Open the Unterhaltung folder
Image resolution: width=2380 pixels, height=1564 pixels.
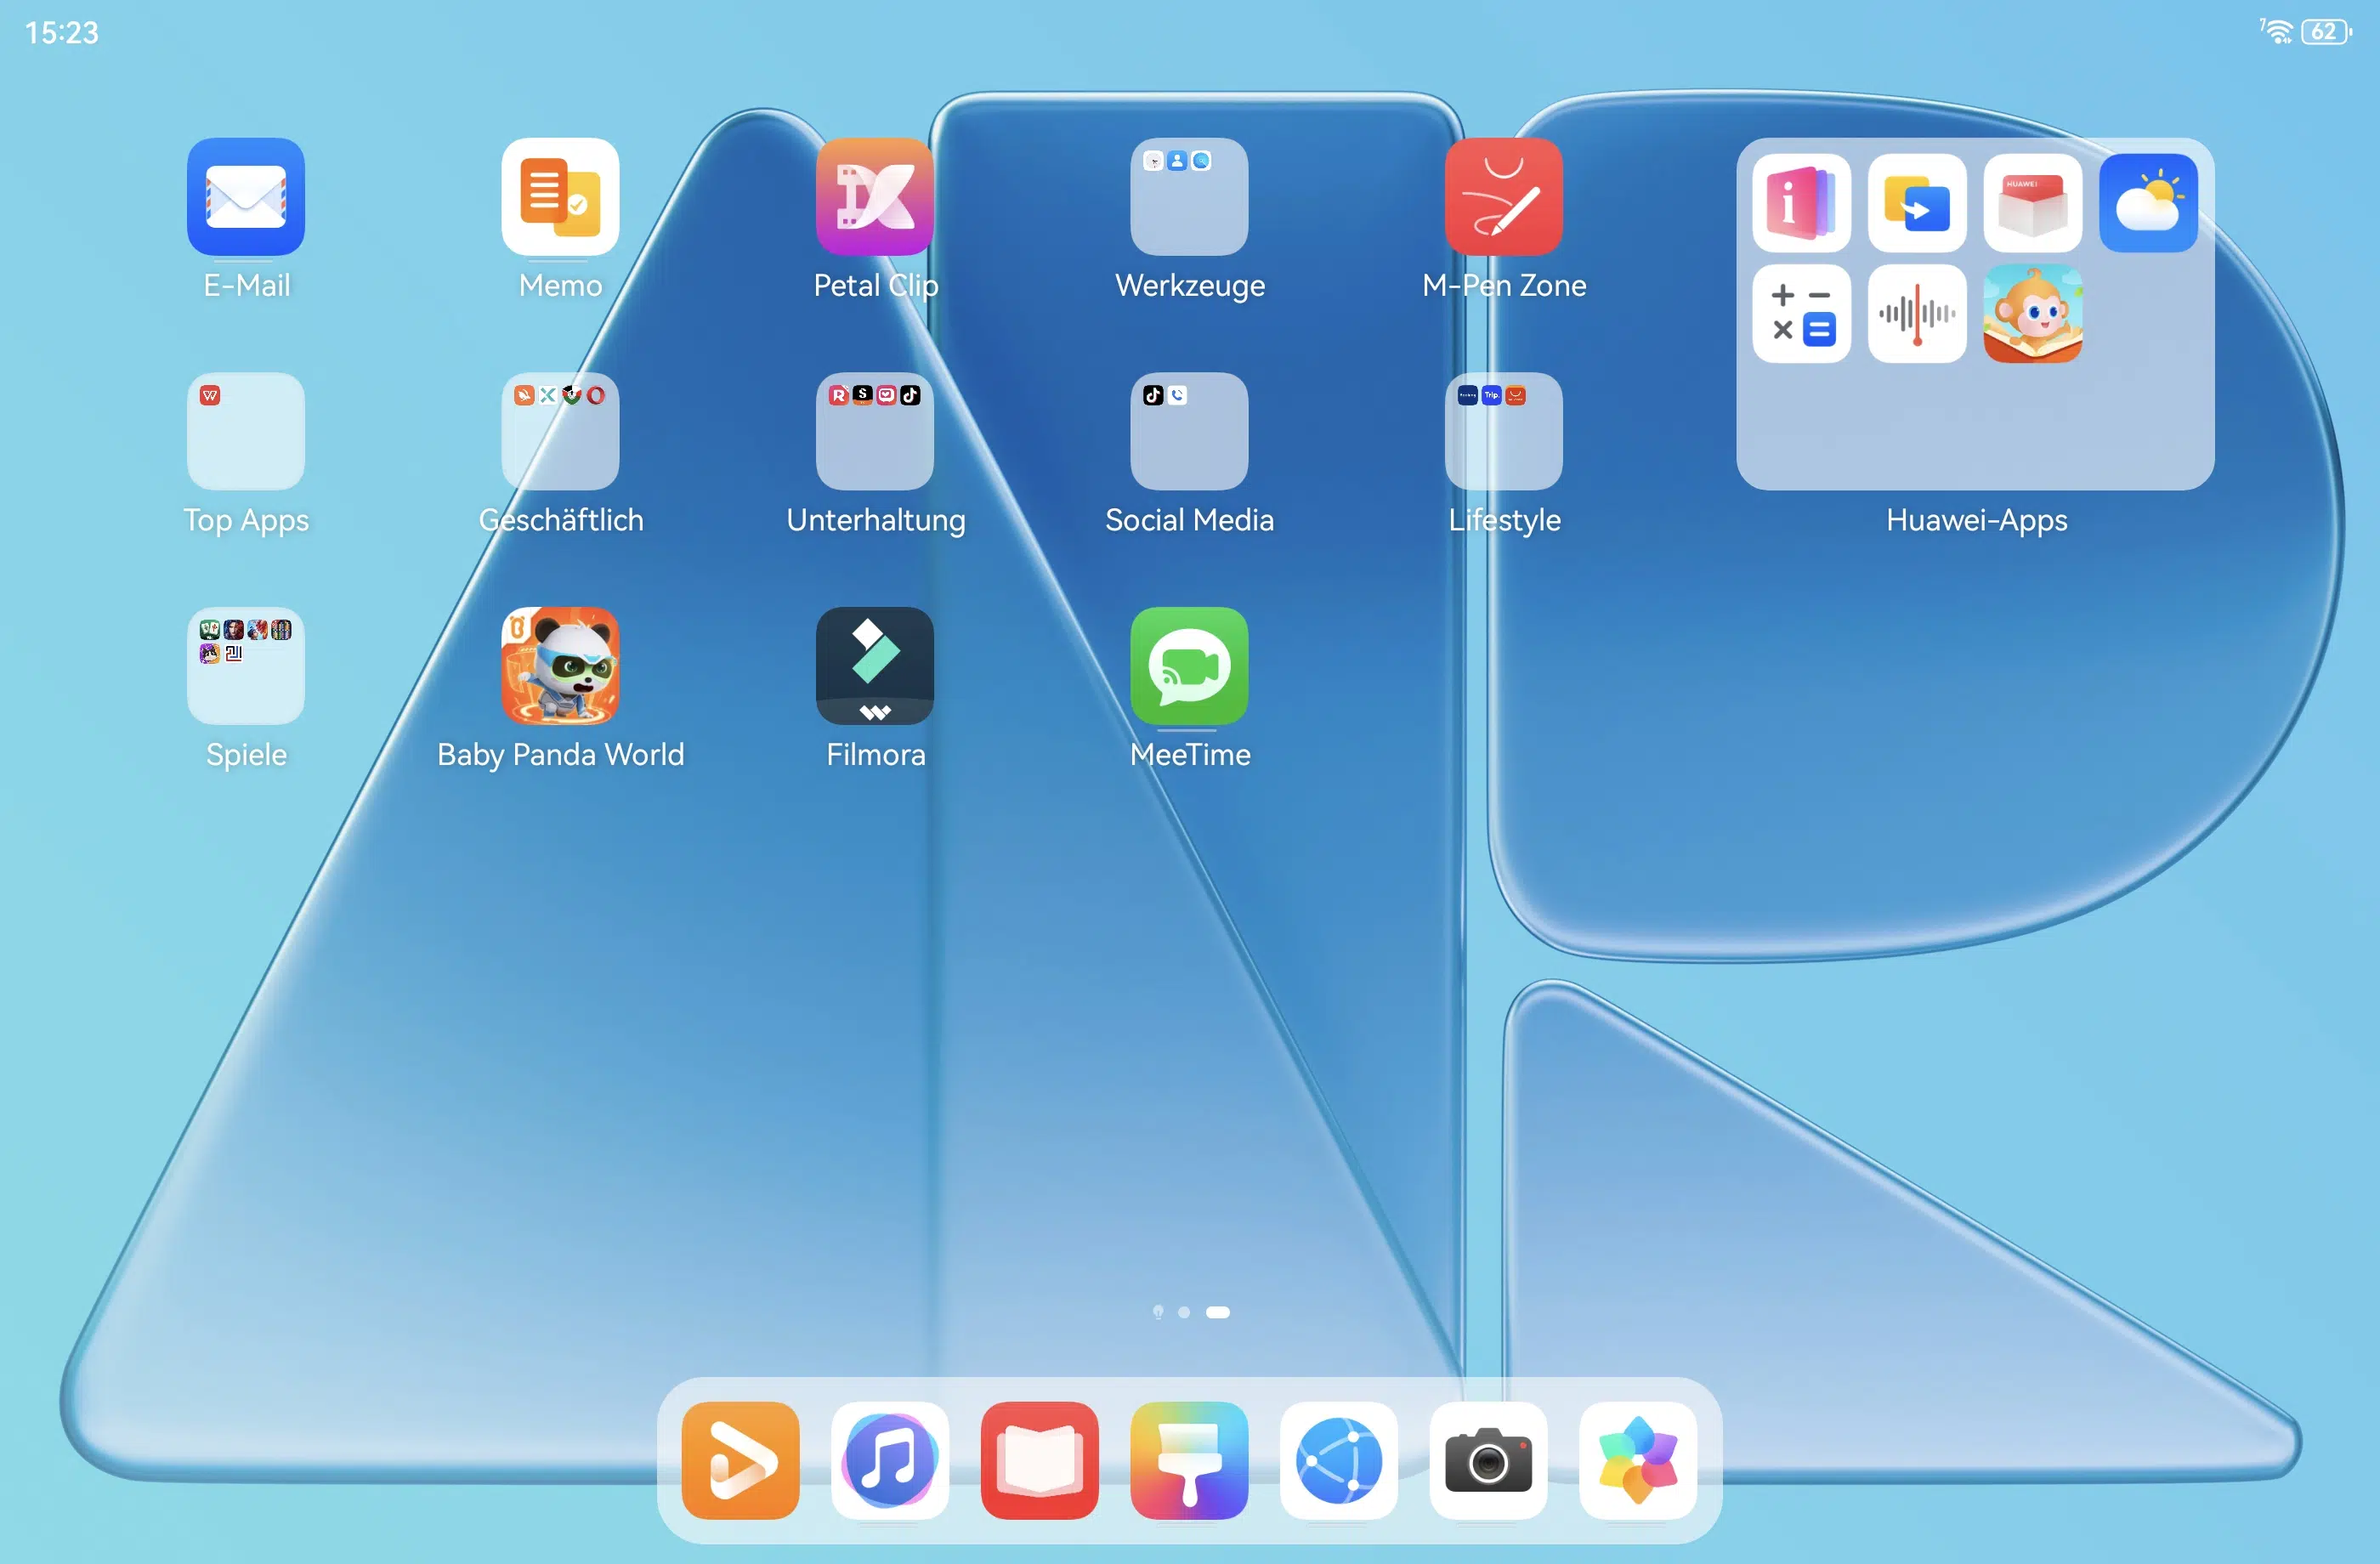coord(875,431)
